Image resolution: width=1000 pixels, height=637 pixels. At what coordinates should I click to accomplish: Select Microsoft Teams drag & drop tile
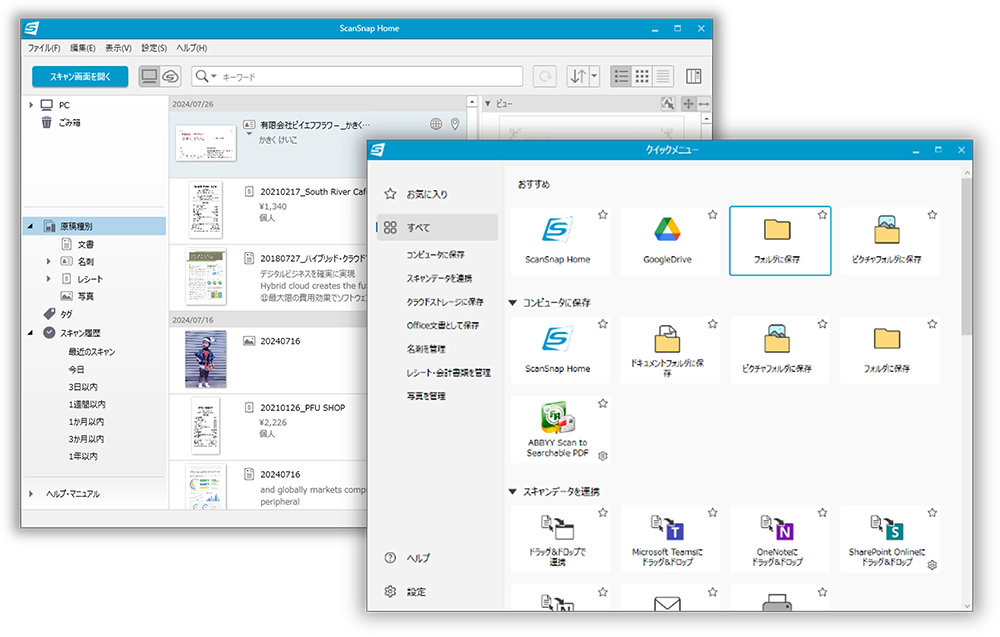[668, 540]
